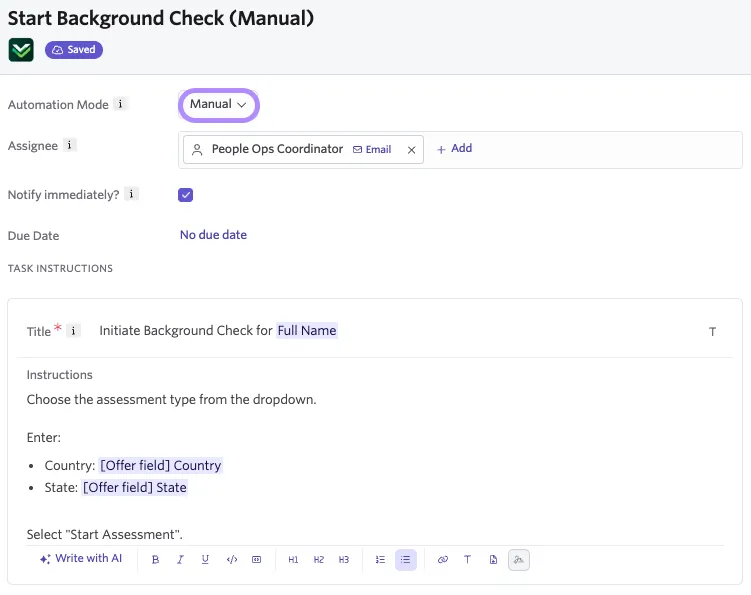Insert a code block from the toolbar

(x=257, y=560)
